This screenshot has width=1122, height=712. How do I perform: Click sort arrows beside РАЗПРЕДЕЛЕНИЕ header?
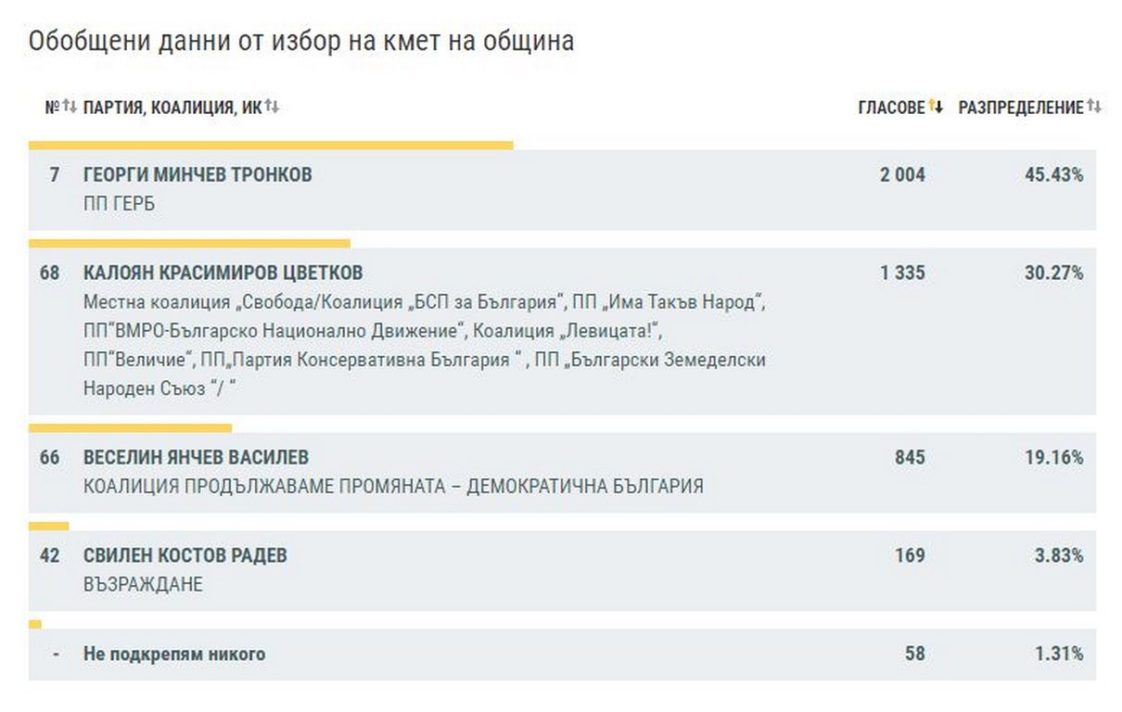coord(1094,106)
